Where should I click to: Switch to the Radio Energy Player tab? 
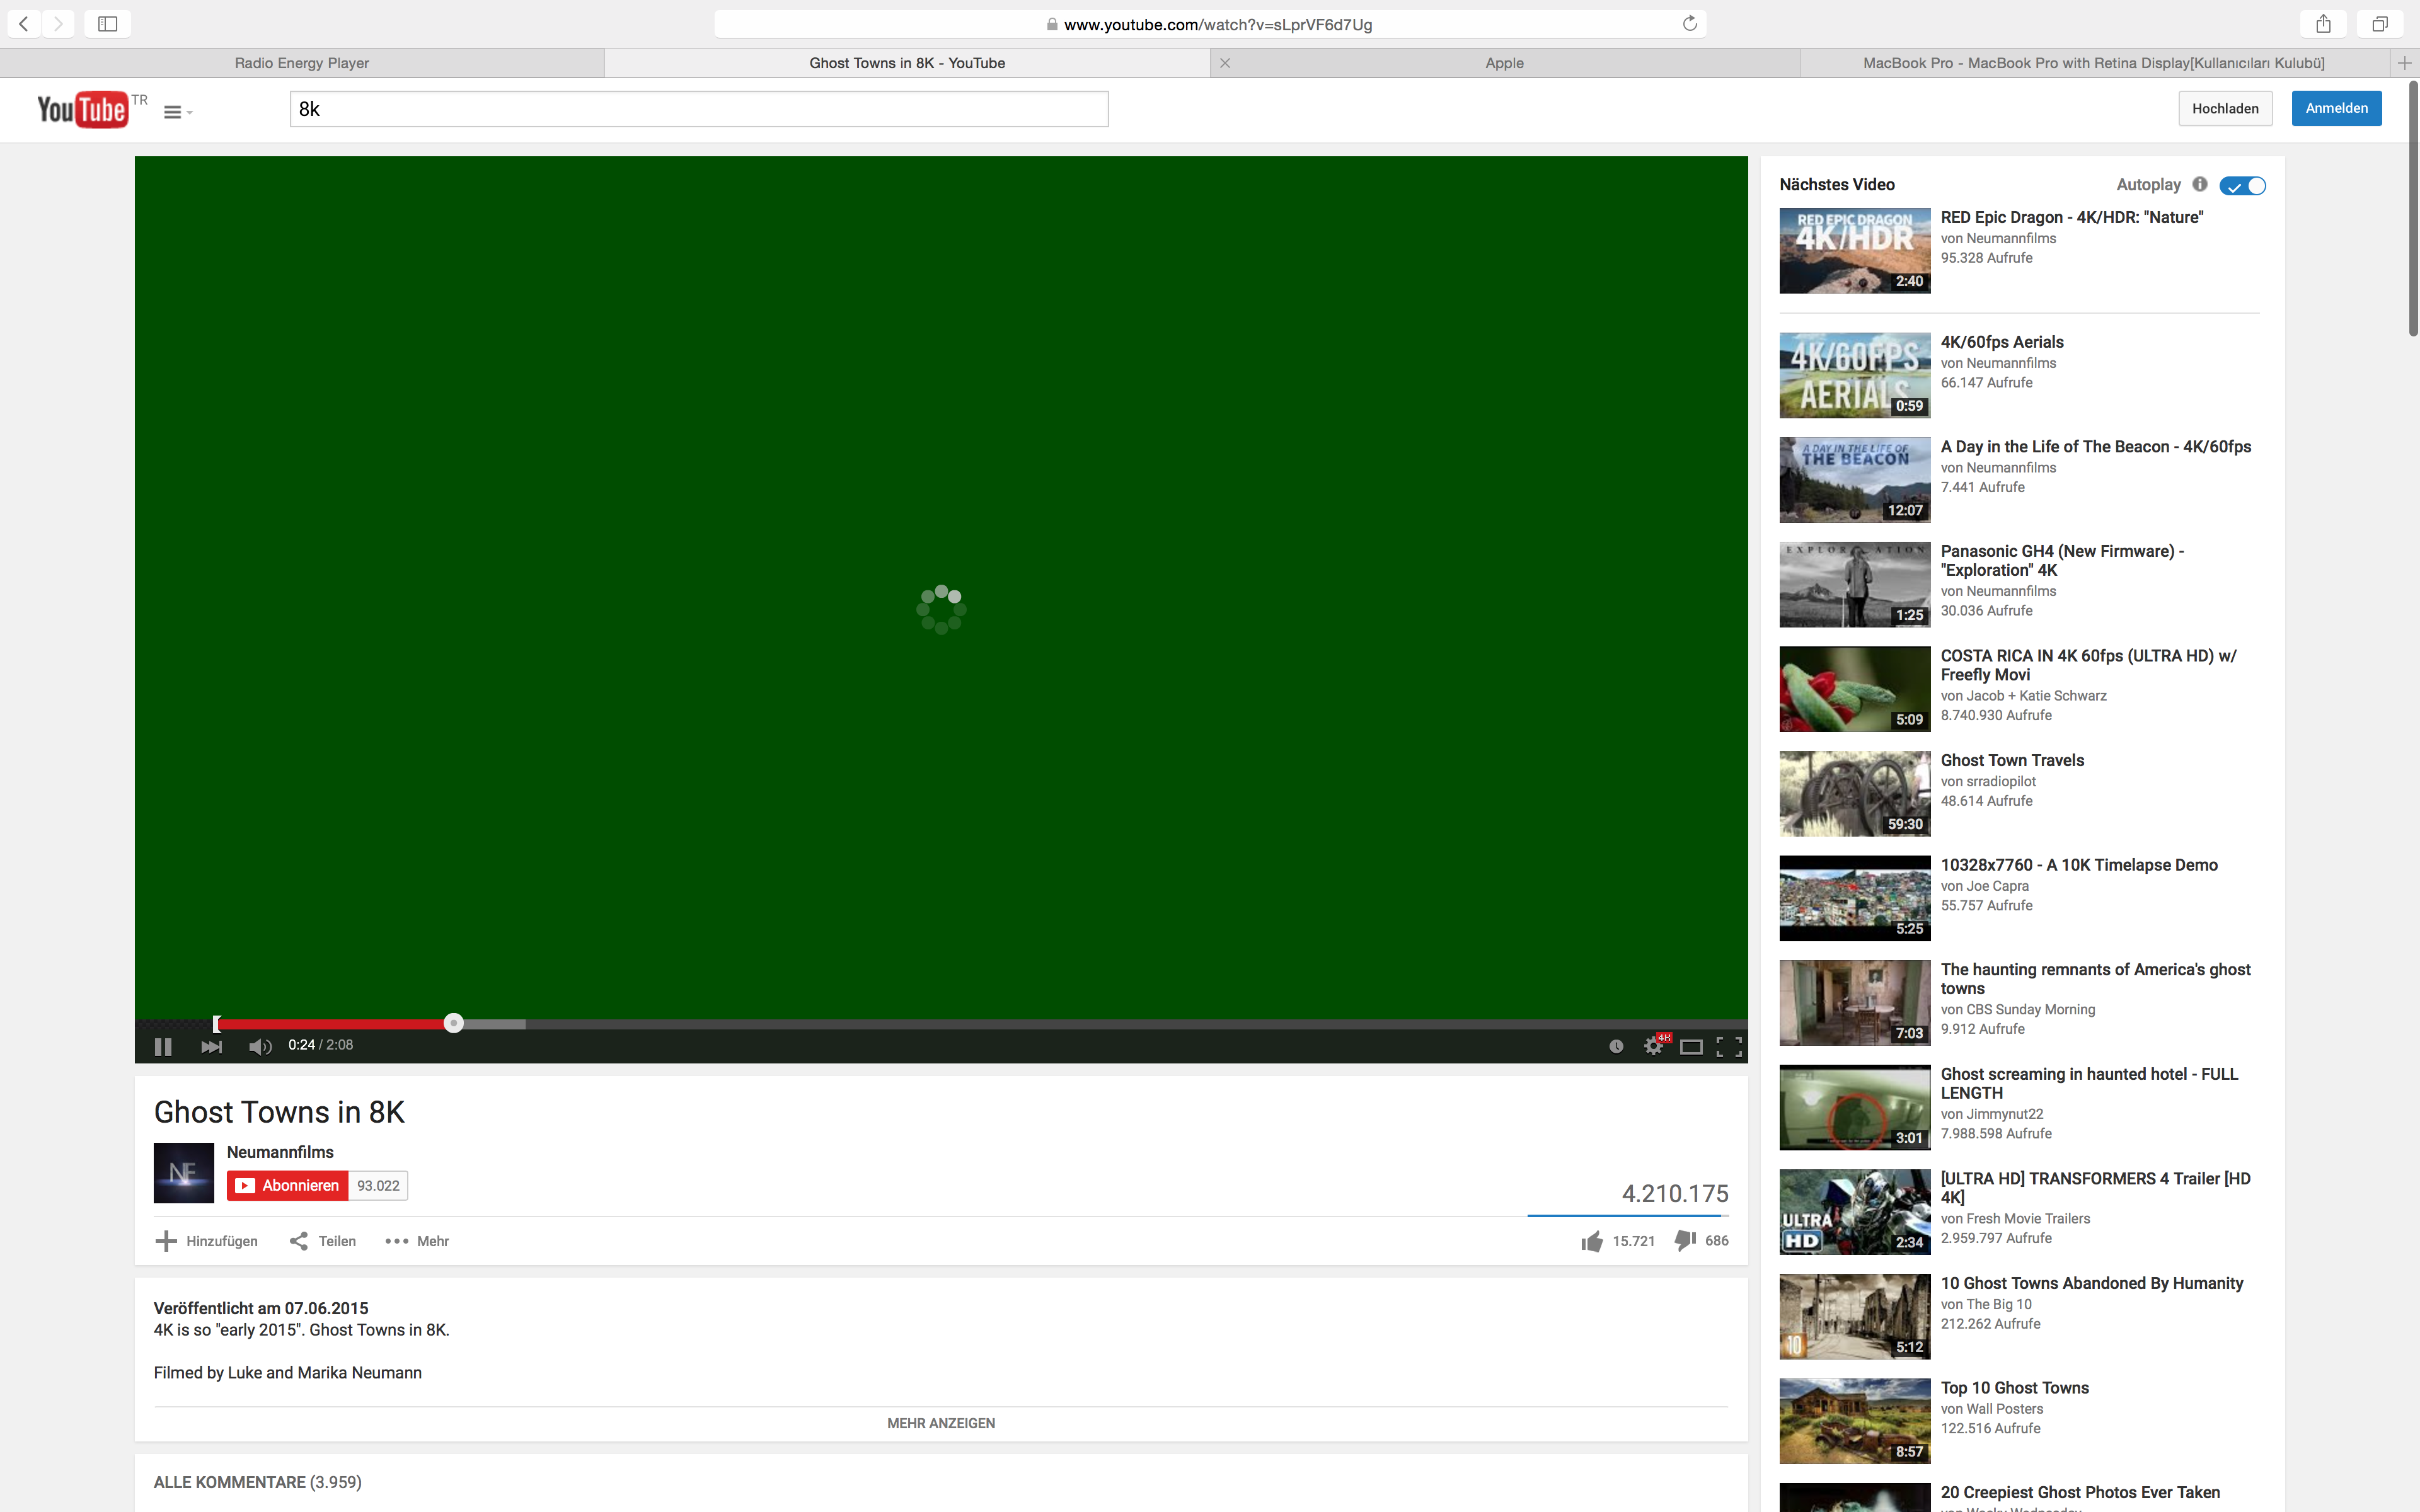(x=302, y=63)
